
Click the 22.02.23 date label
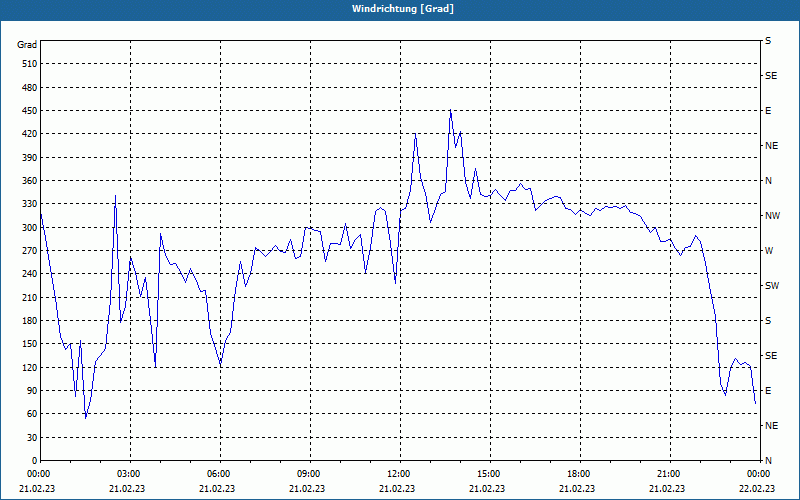click(757, 489)
